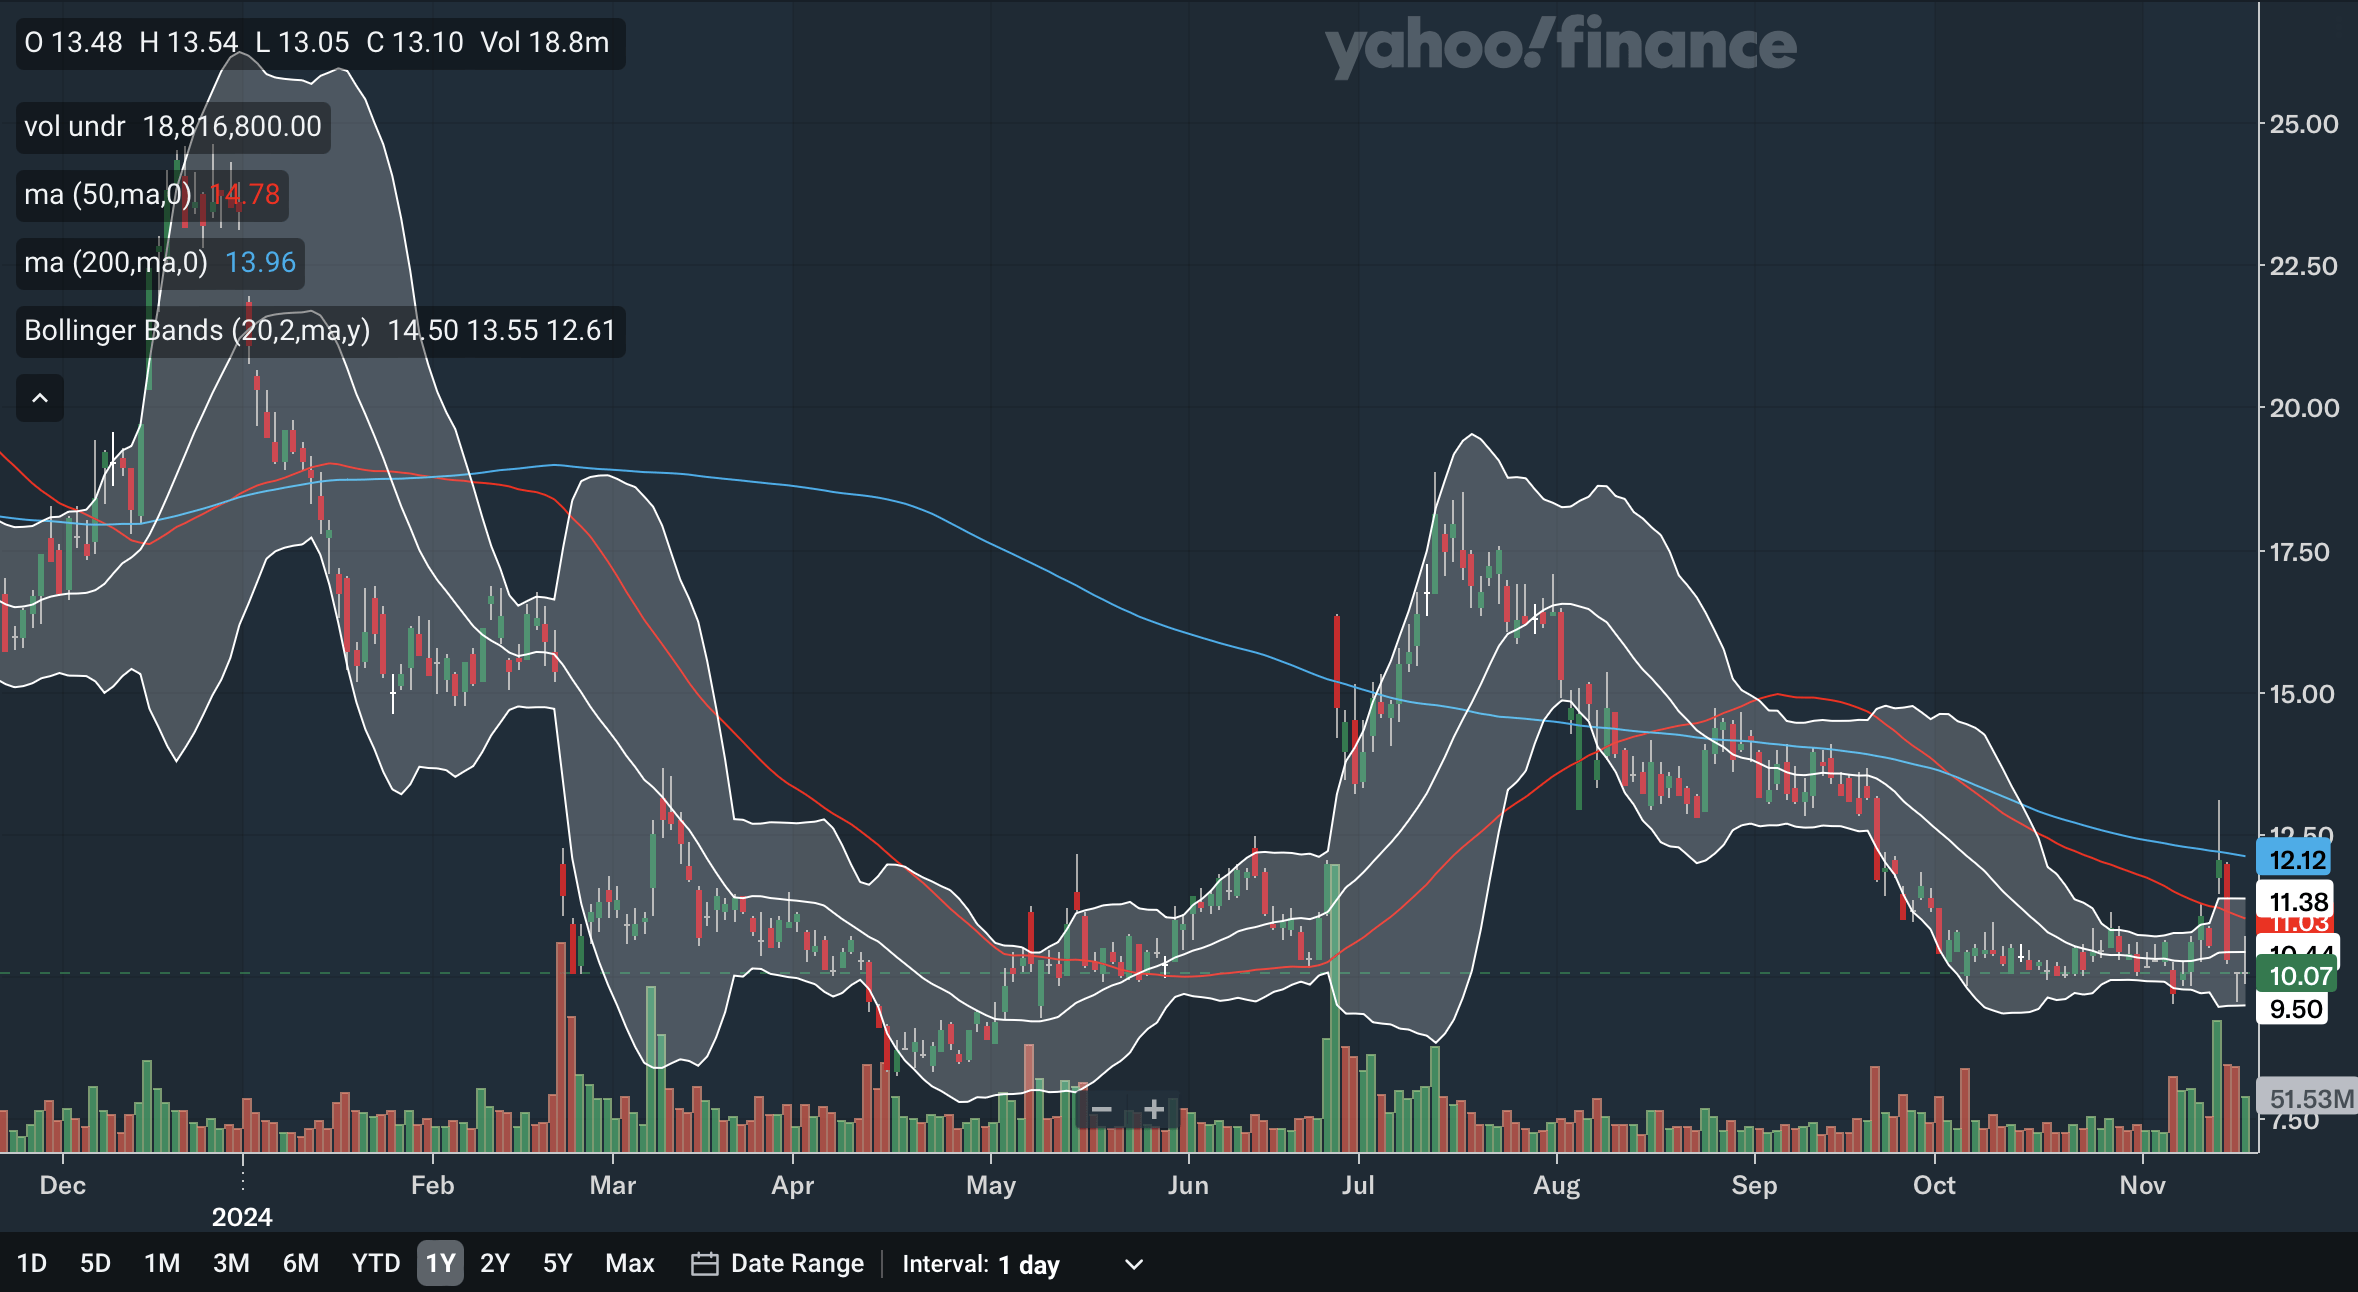Select the YTD range option

coord(375,1264)
